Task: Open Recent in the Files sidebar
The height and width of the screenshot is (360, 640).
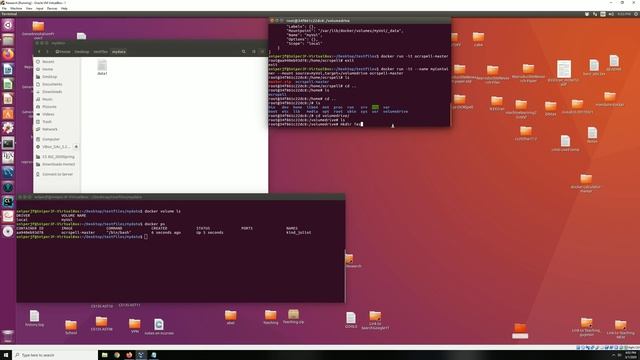Action: click(57, 62)
